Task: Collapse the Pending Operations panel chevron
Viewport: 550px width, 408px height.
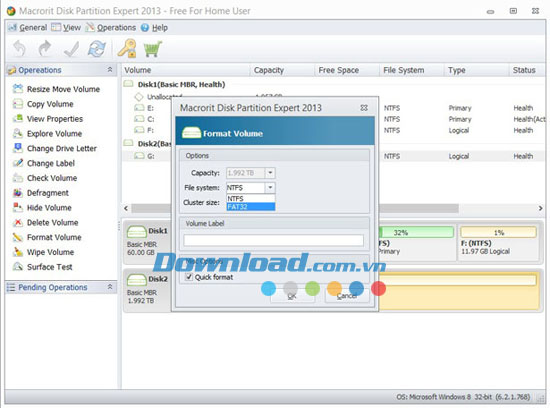Action: 110,287
